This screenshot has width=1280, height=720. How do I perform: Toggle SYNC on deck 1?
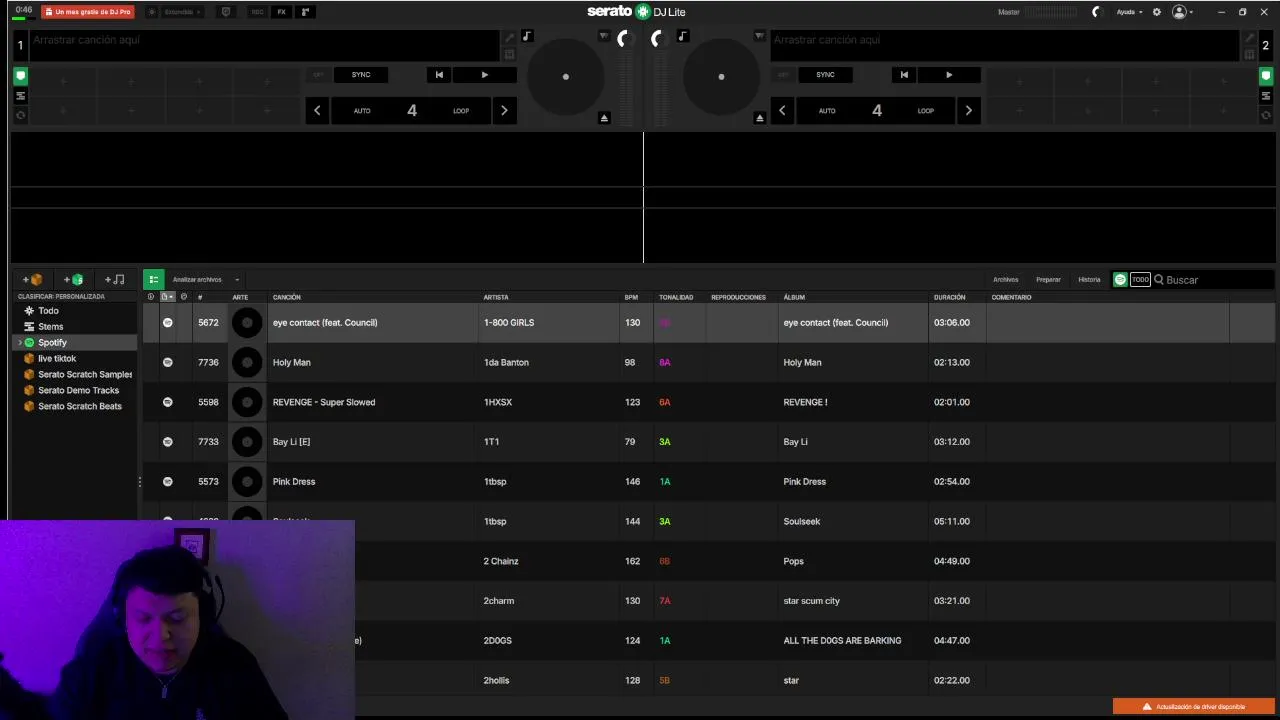click(x=361, y=75)
